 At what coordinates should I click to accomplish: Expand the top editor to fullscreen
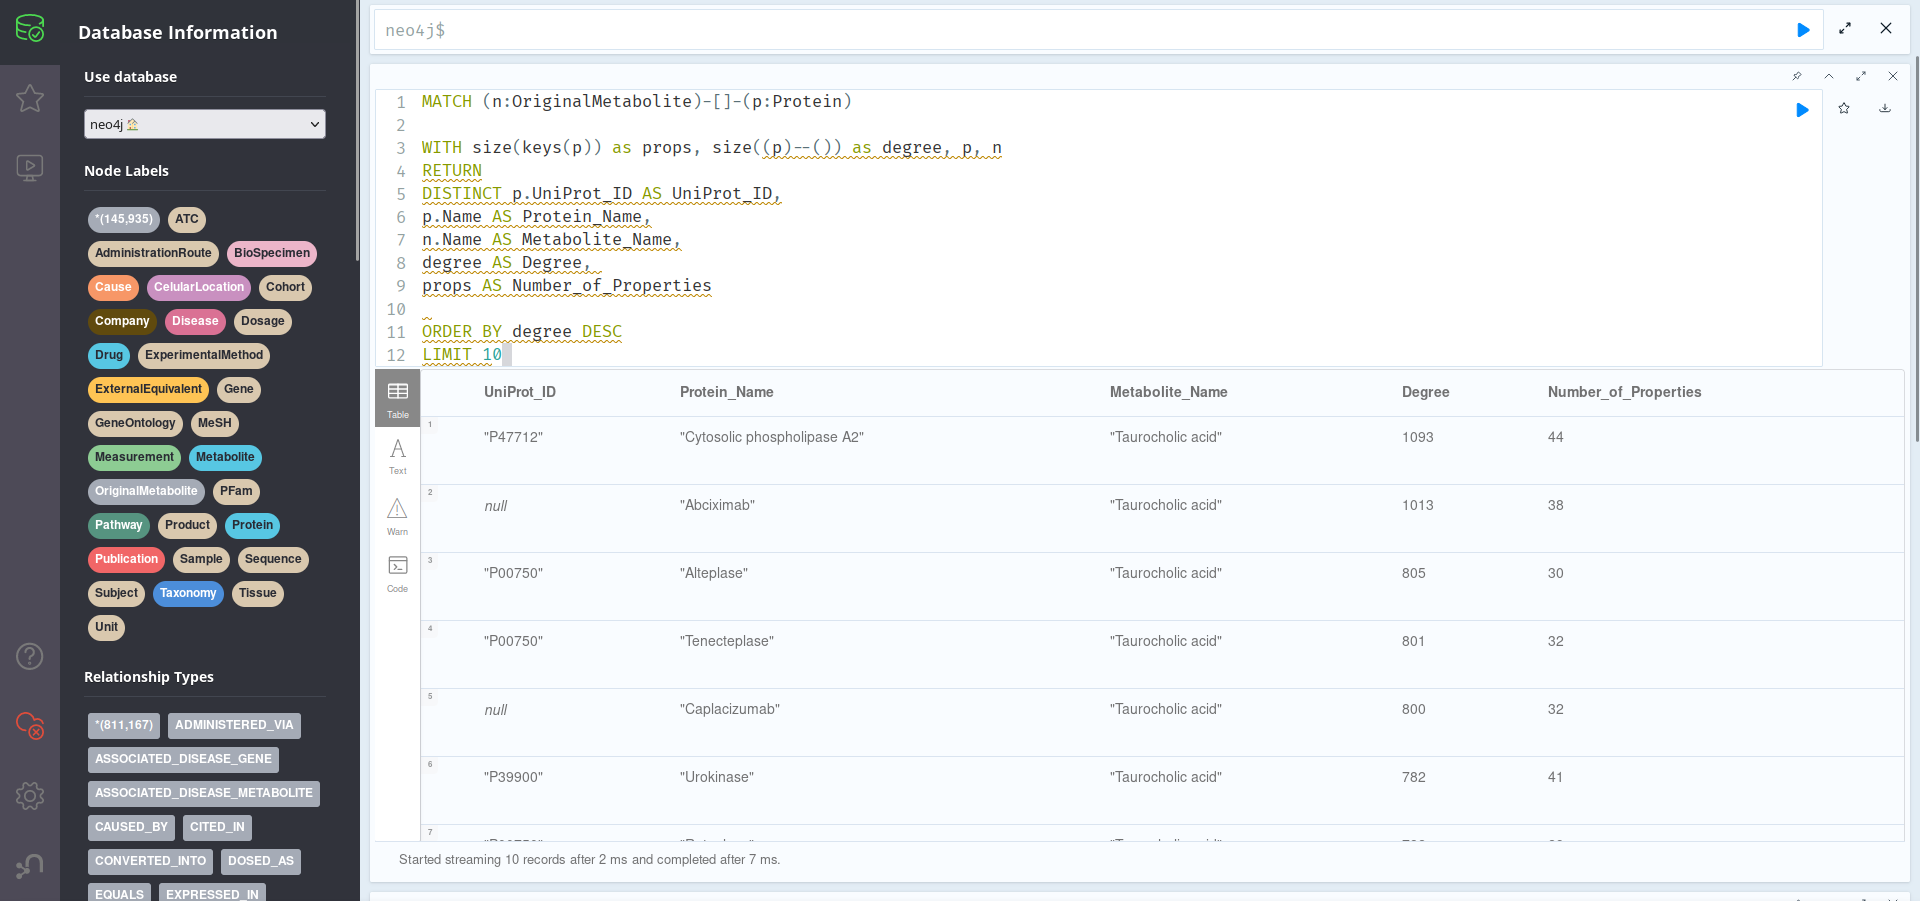point(1845,29)
